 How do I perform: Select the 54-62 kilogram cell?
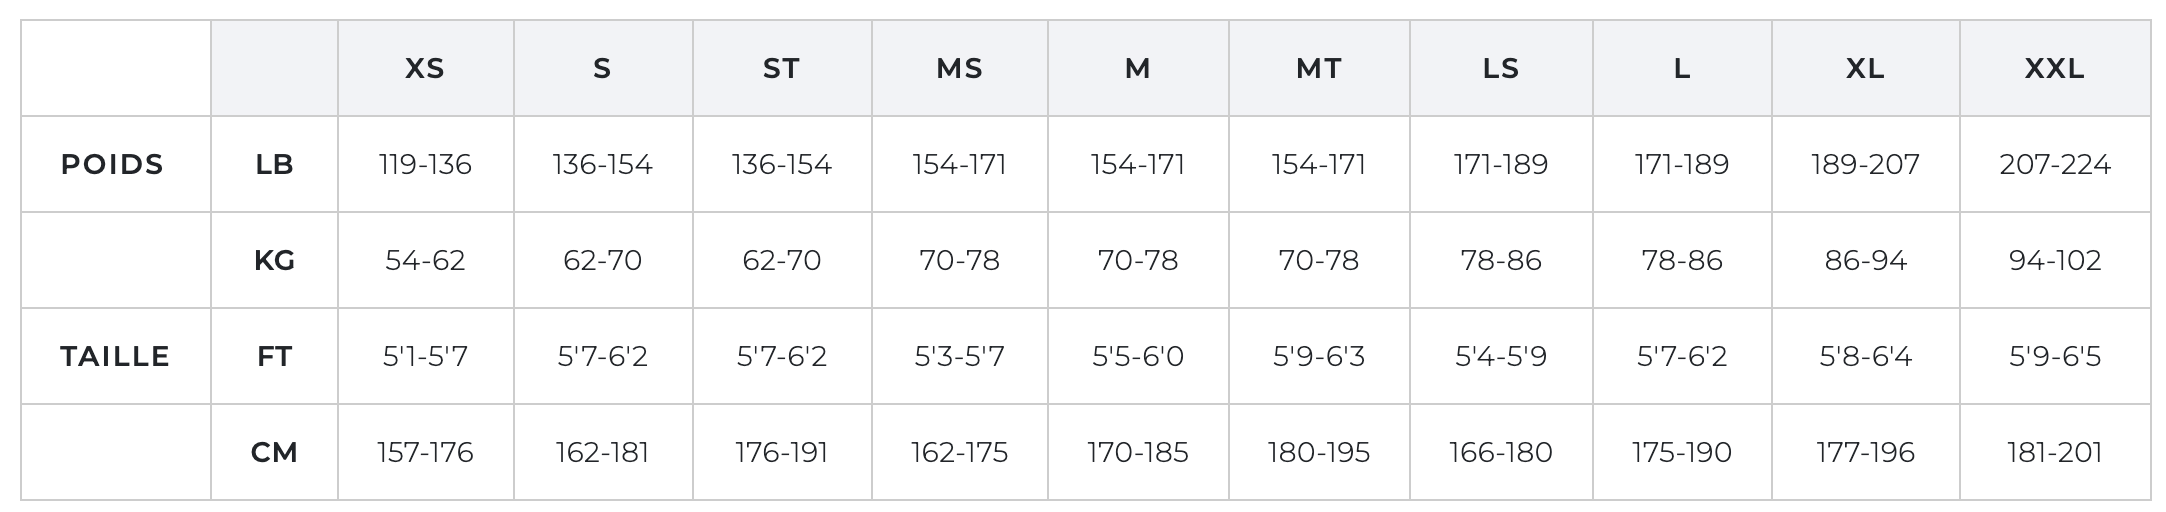[x=425, y=260]
